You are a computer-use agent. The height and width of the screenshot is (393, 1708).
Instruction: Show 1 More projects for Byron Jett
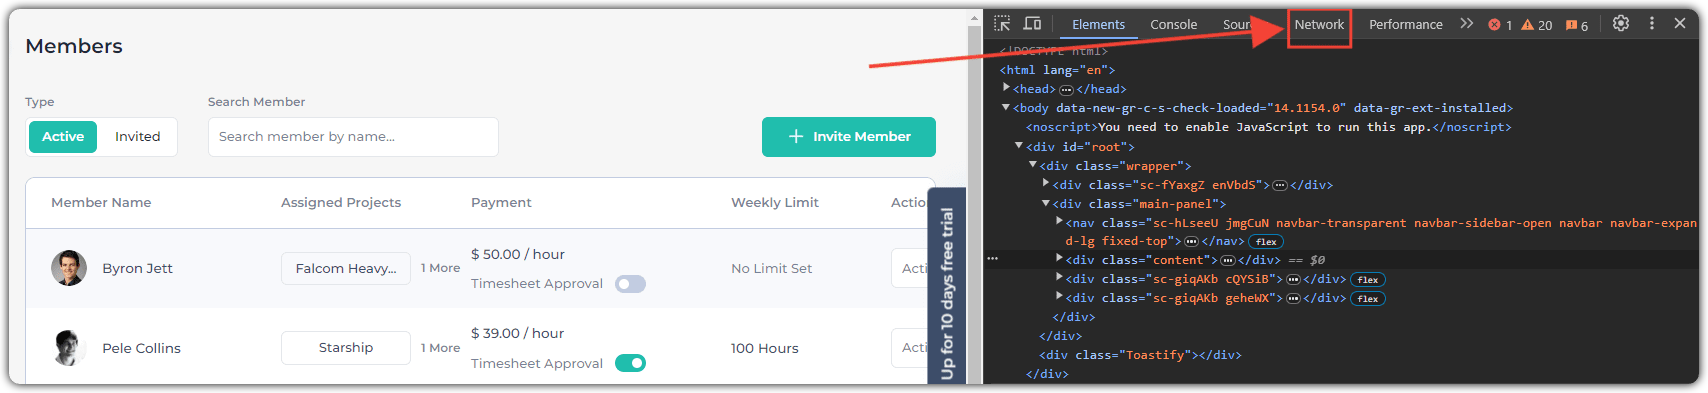tap(440, 268)
